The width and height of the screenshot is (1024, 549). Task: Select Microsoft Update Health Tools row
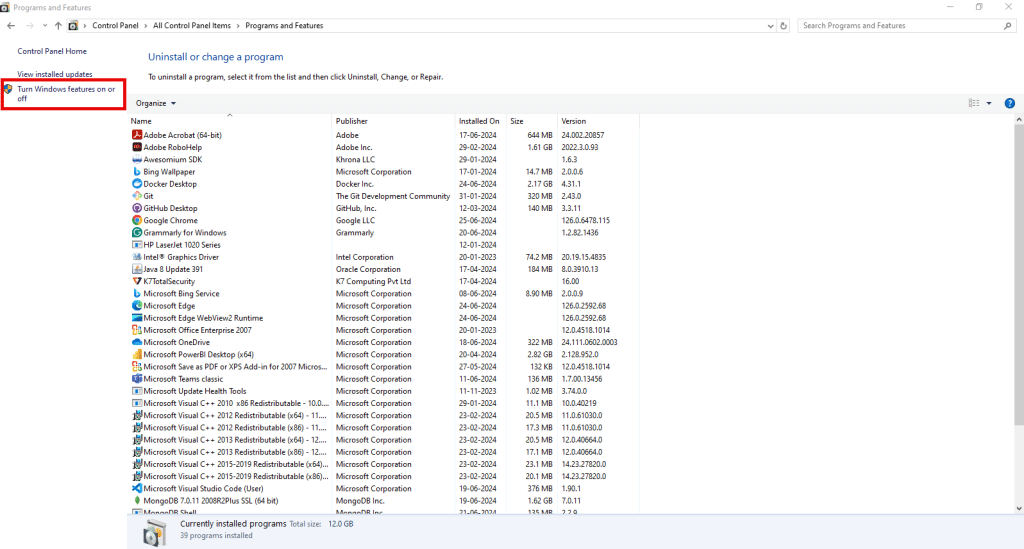pos(384,391)
